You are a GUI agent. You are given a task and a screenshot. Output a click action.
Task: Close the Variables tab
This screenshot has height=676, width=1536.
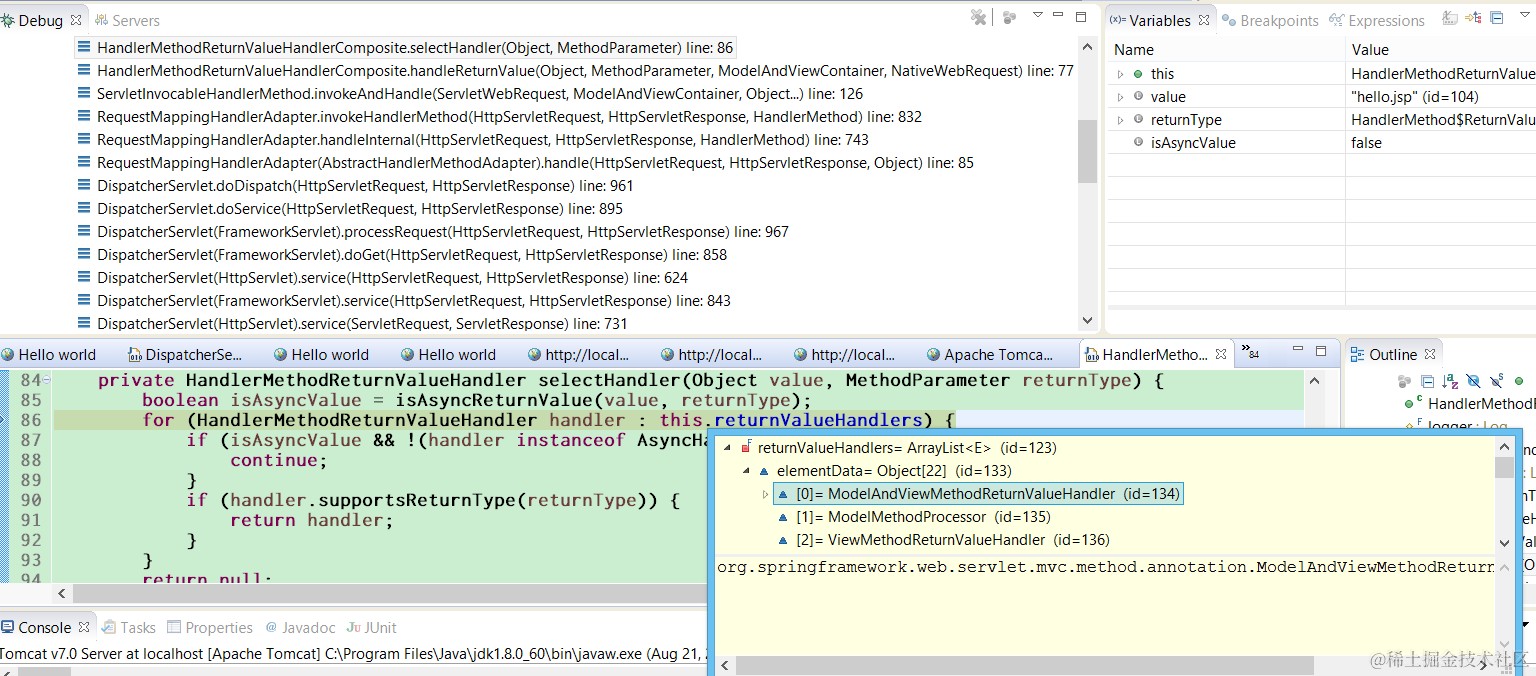tap(1204, 20)
